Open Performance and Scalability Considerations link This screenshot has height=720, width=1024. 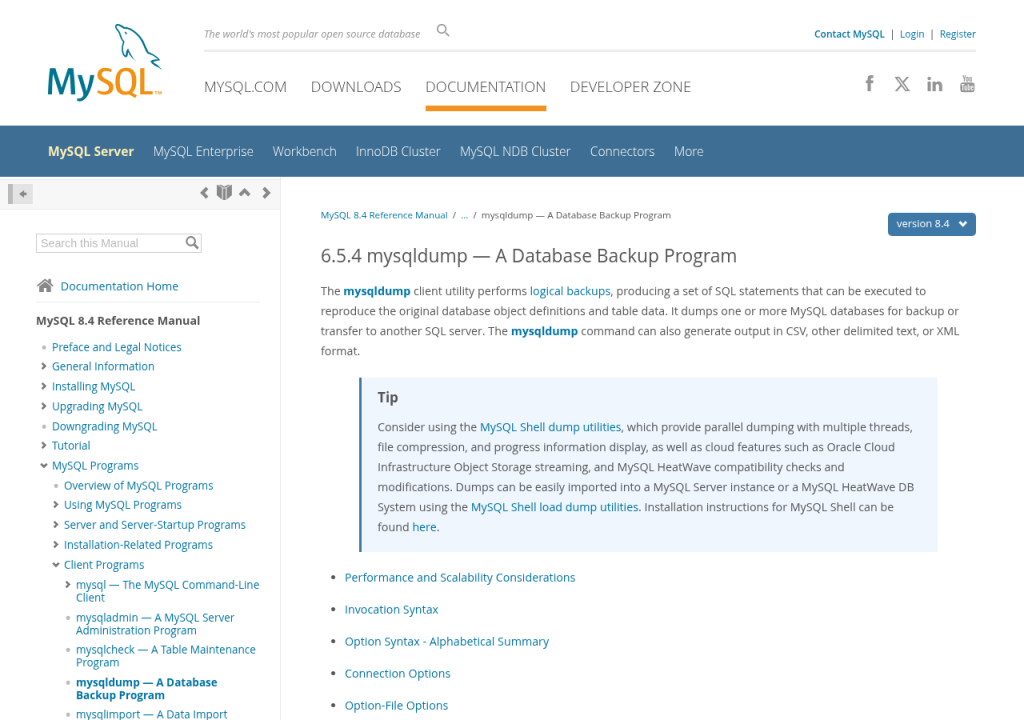click(x=460, y=578)
